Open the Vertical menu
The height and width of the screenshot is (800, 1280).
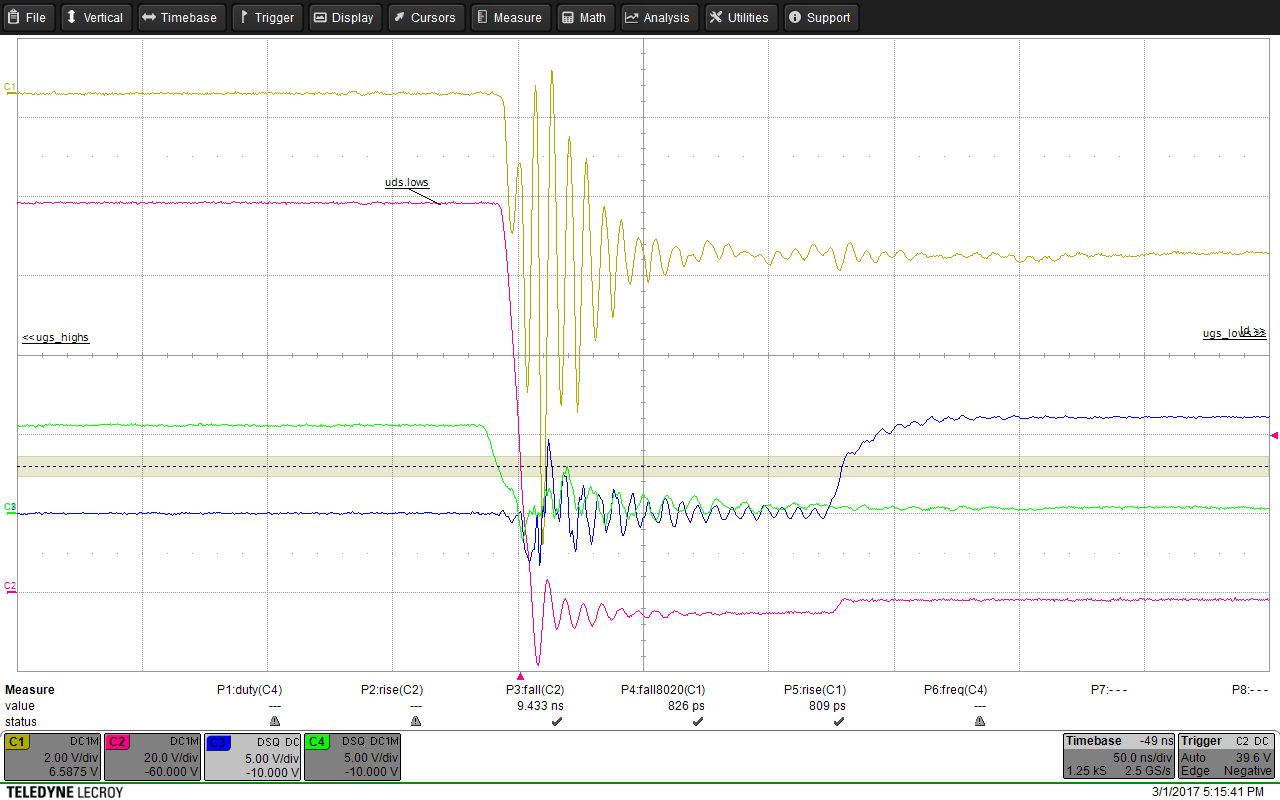(x=95, y=17)
